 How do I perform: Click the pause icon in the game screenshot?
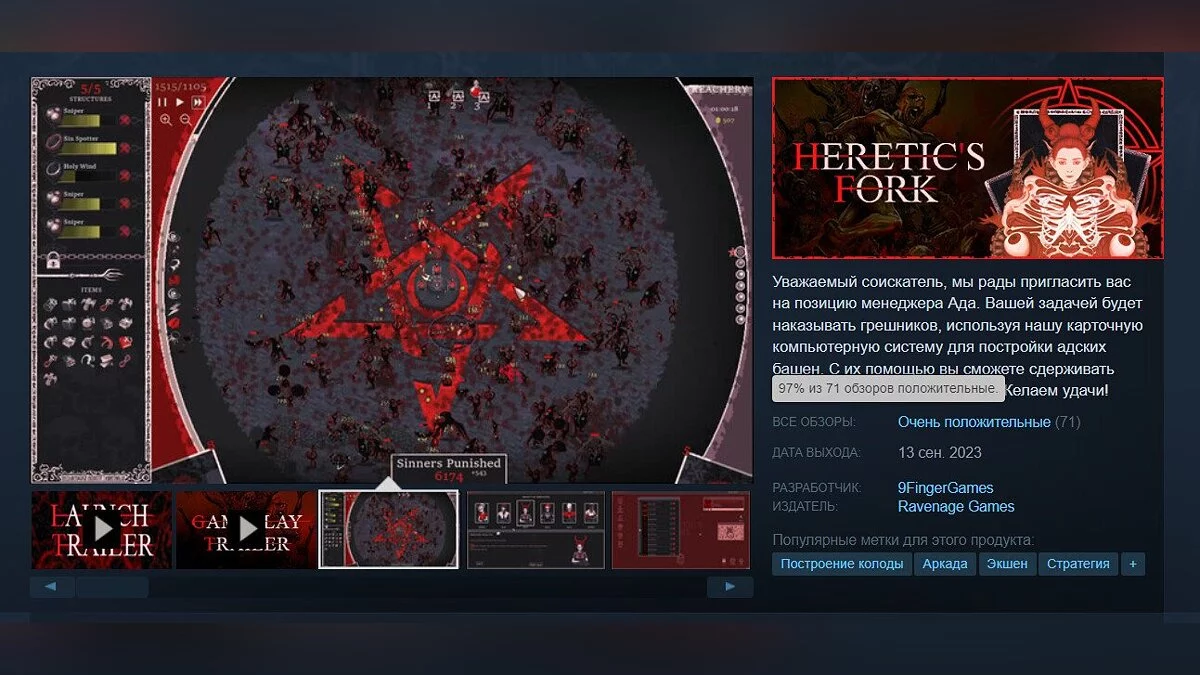pyautogui.click(x=163, y=102)
